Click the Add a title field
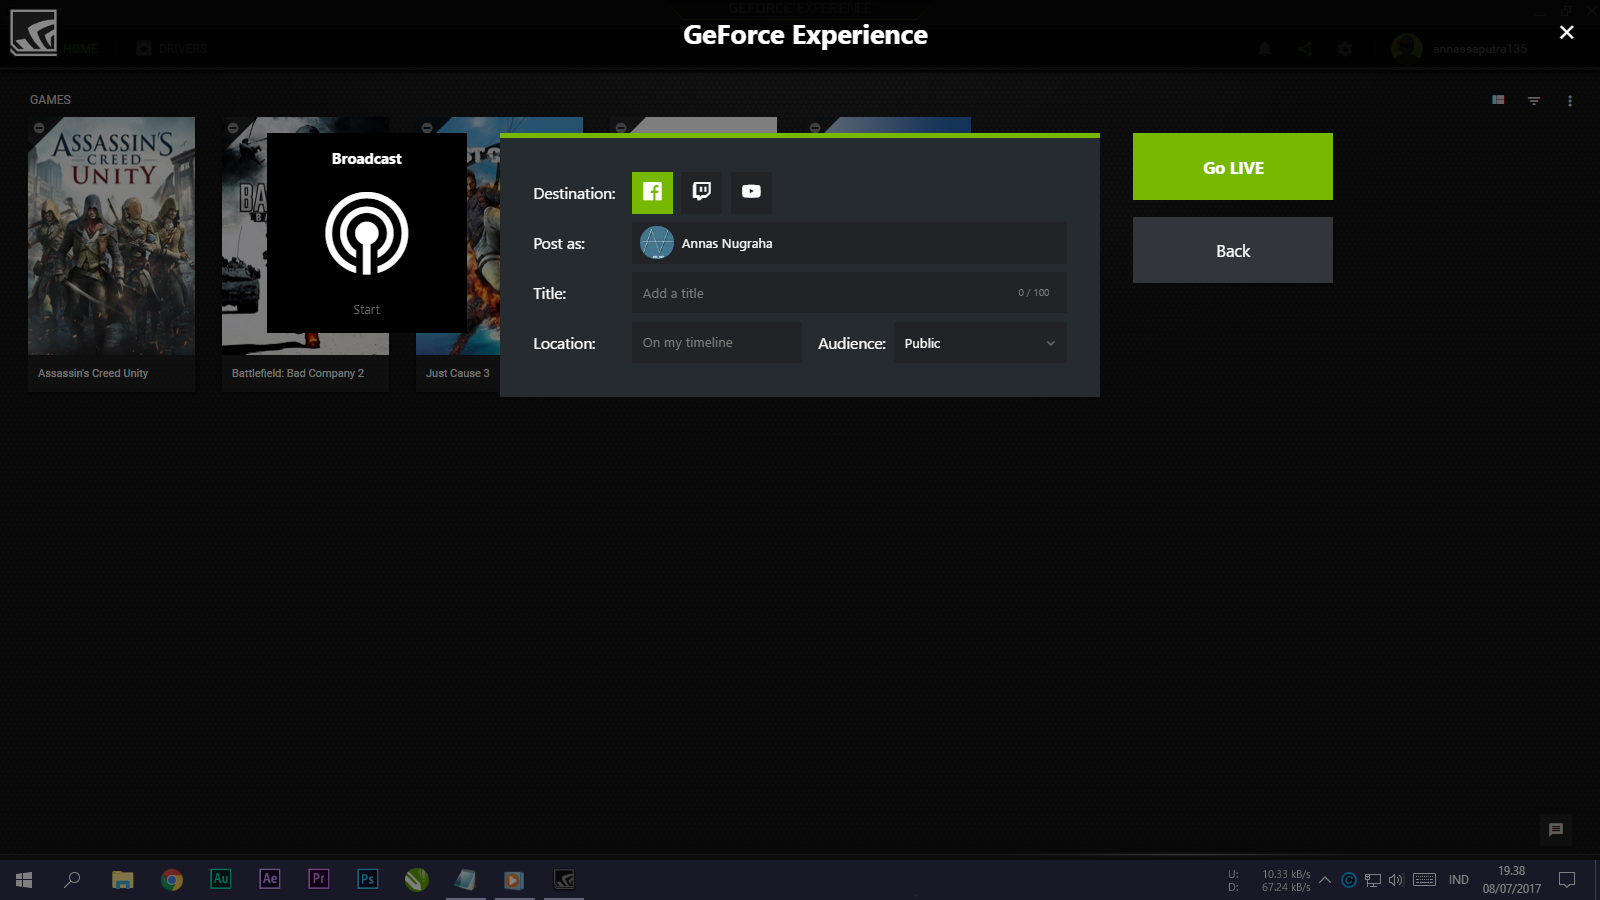1600x900 pixels. pyautogui.click(x=849, y=293)
